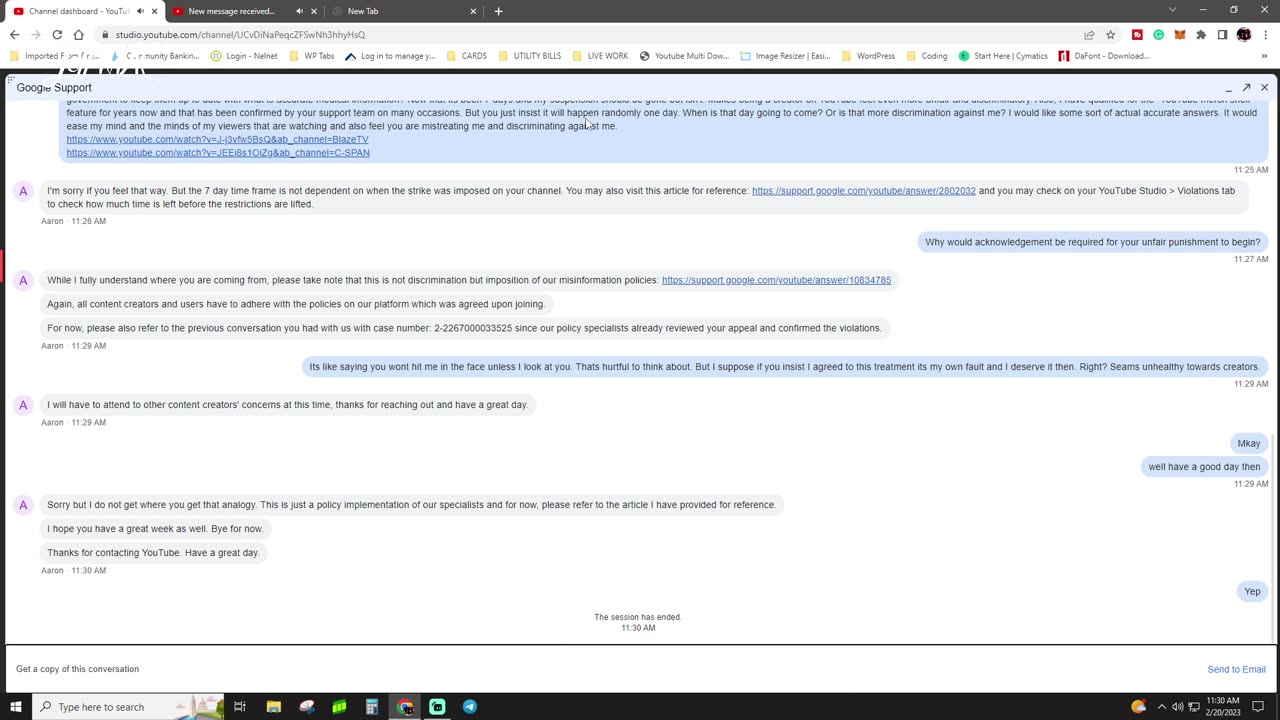1280x720 pixels.
Task: Mute audio icon on Channel dashboard tab
Action: pyautogui.click(x=140, y=11)
